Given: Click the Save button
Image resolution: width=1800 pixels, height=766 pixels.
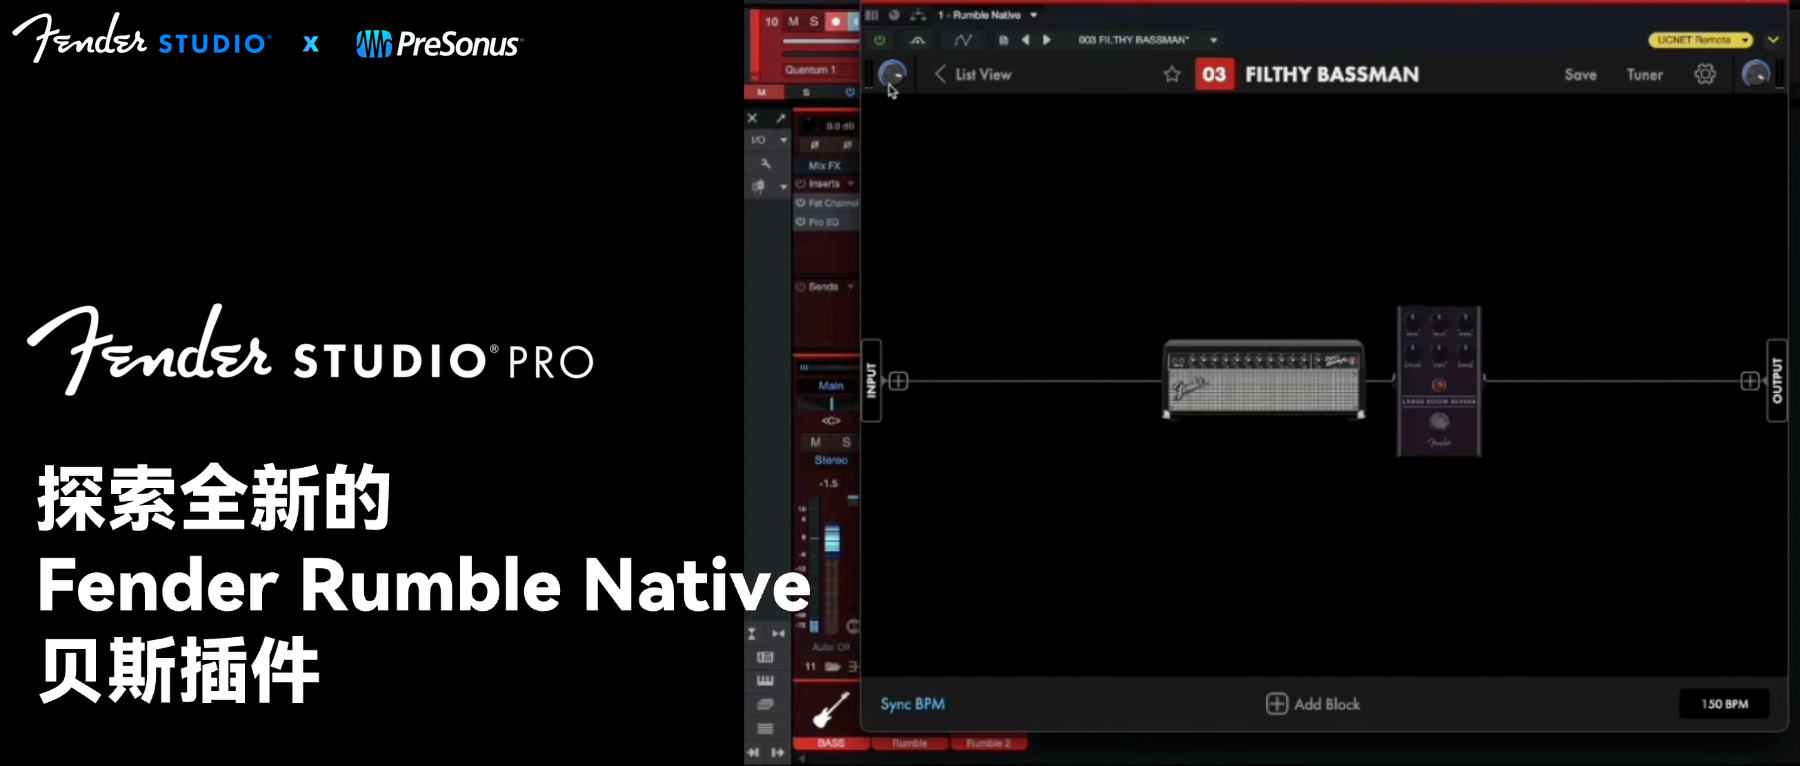Looking at the screenshot, I should pyautogui.click(x=1580, y=75).
